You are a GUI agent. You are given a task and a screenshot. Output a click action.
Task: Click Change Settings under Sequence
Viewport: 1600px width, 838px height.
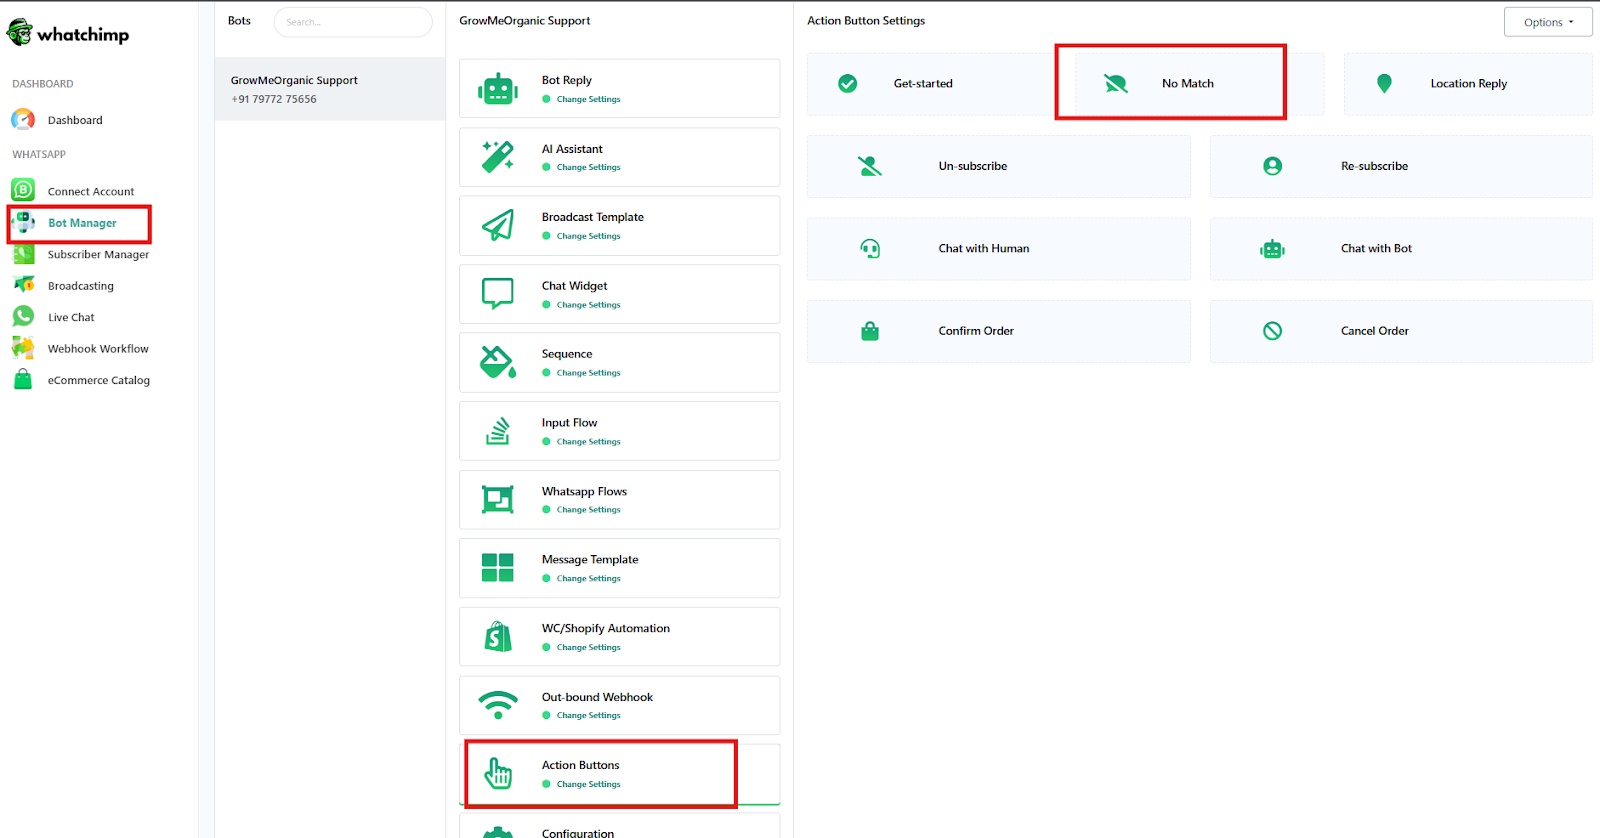point(588,373)
